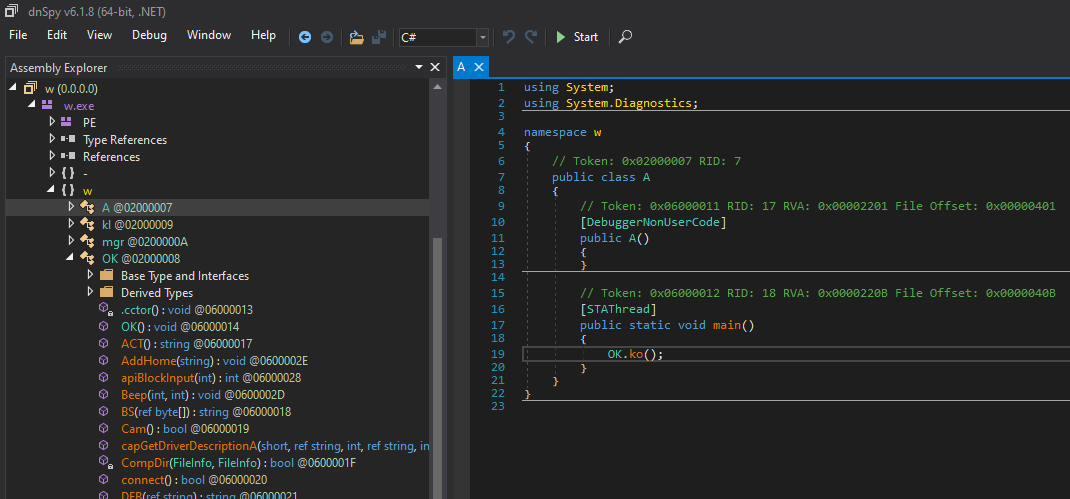Expand the Type References node
Viewport: 1070px width, 499px height.
pos(52,140)
